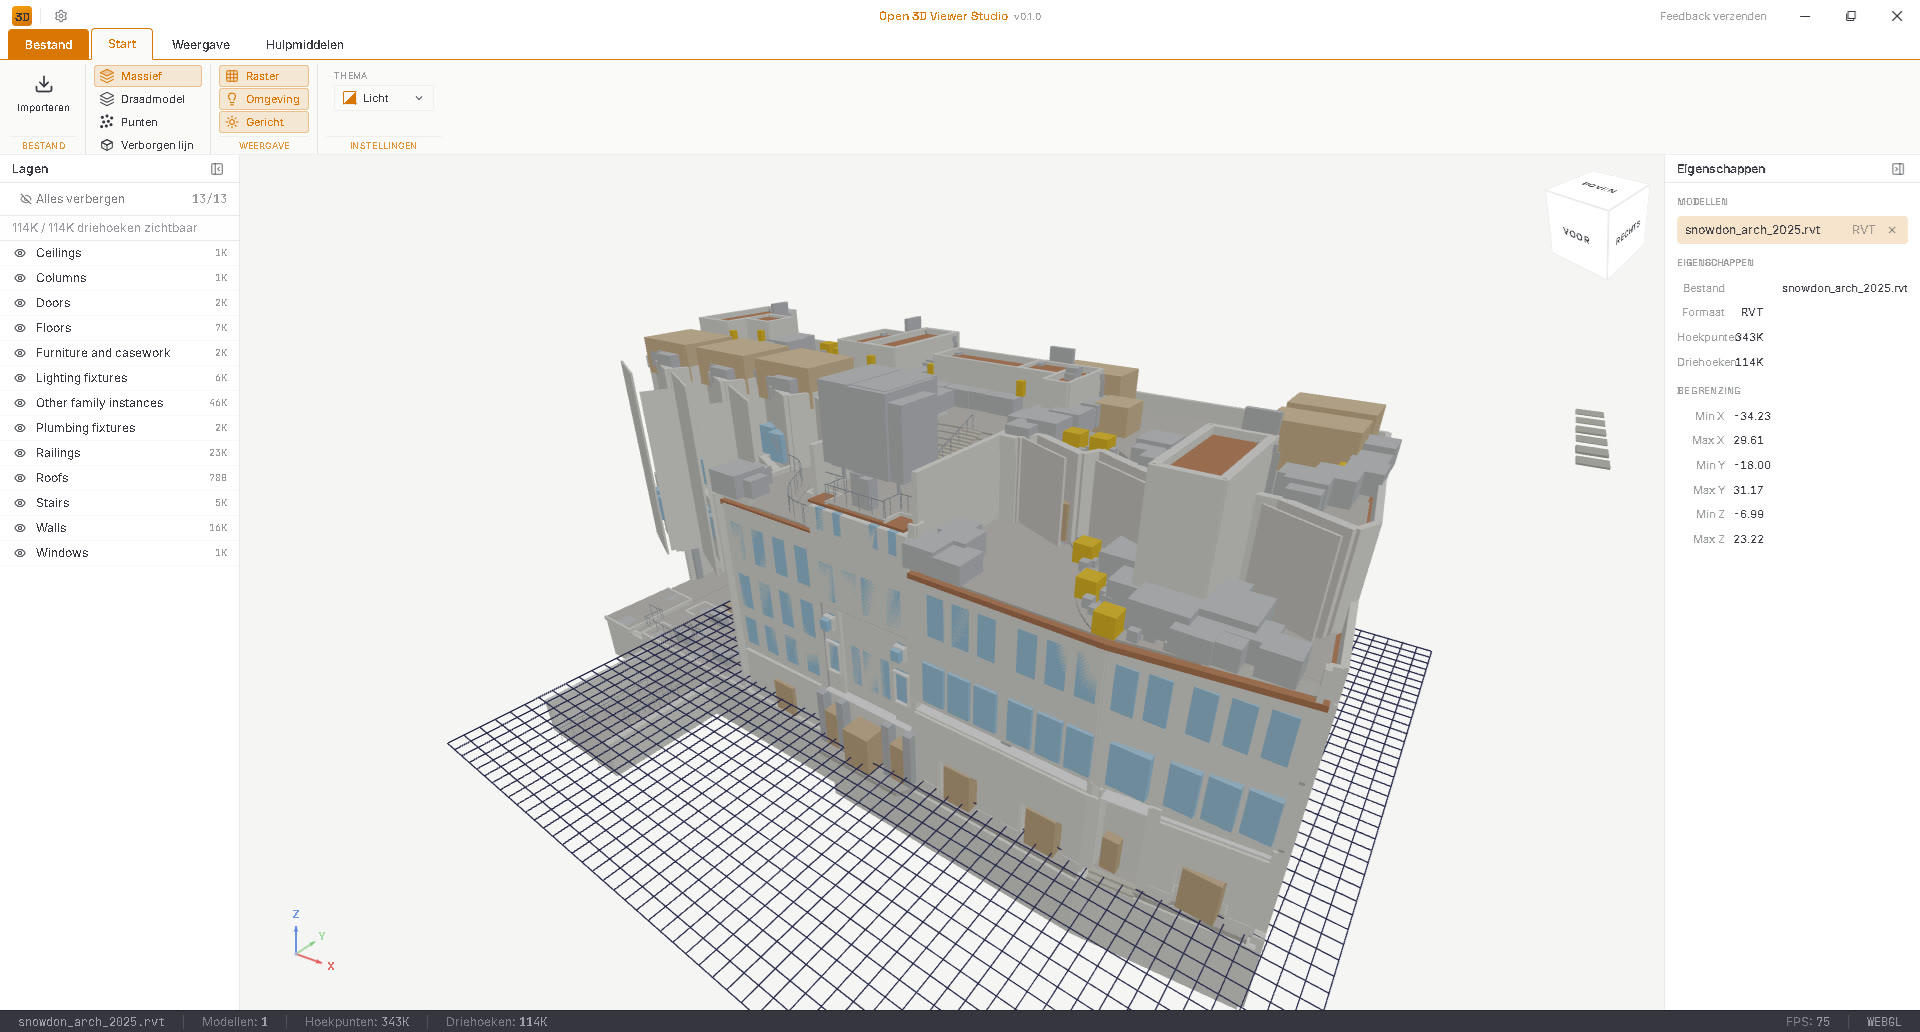Click the XYZ axis gizmo

(x=313, y=941)
